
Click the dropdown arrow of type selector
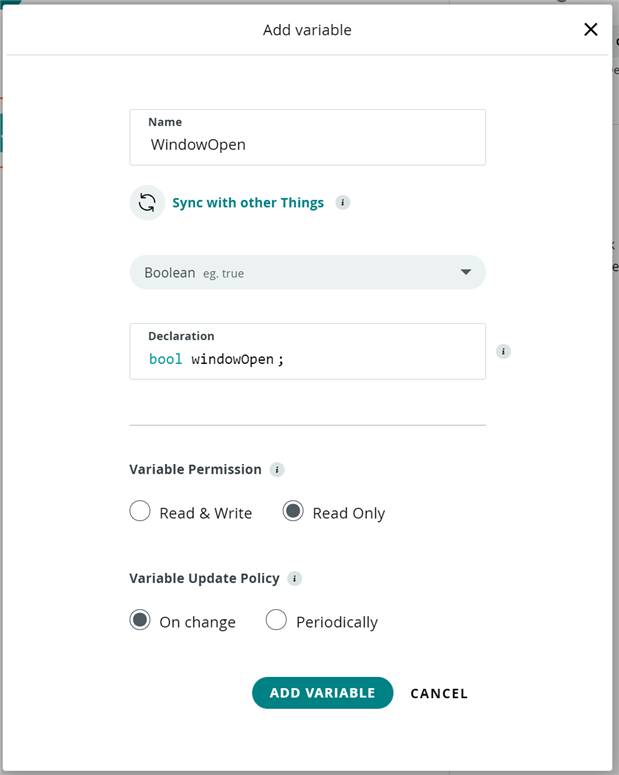click(x=466, y=272)
